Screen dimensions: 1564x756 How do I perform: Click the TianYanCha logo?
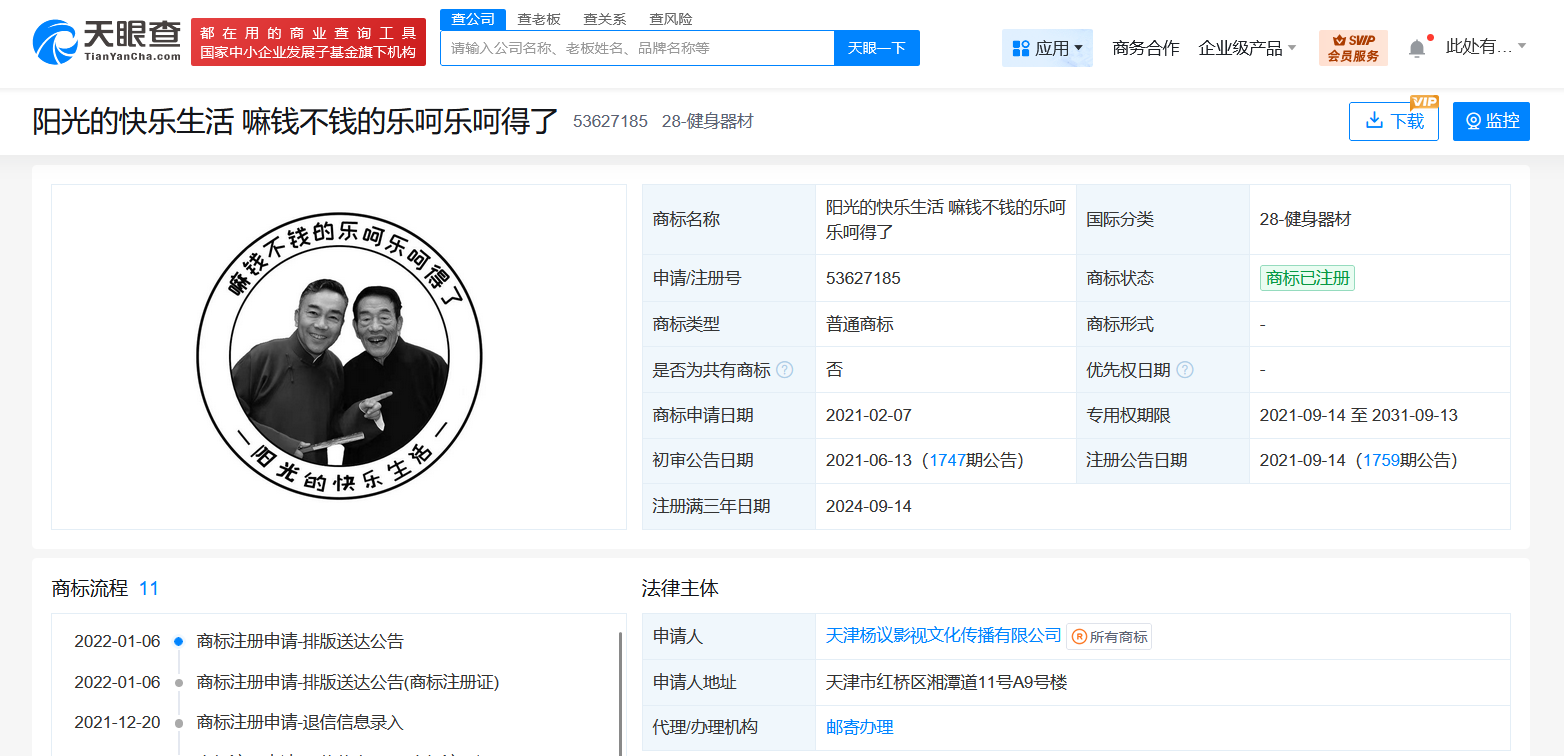tap(106, 41)
